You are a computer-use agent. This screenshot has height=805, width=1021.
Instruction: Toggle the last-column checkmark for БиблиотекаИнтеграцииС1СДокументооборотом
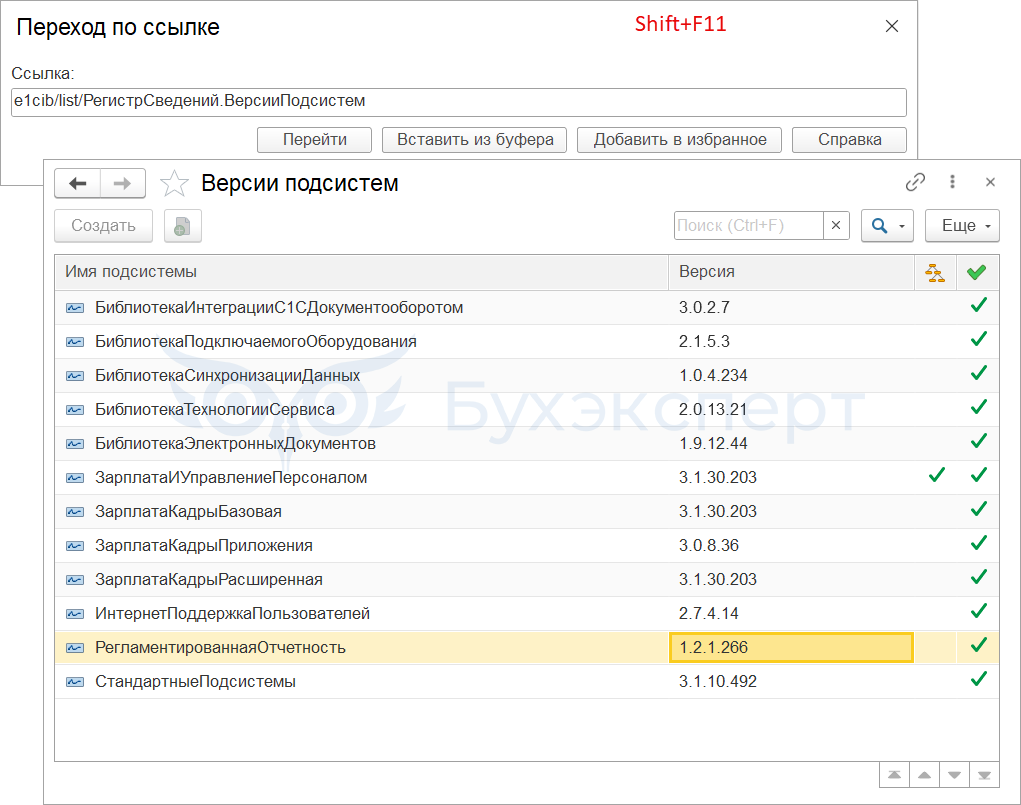coord(979,305)
